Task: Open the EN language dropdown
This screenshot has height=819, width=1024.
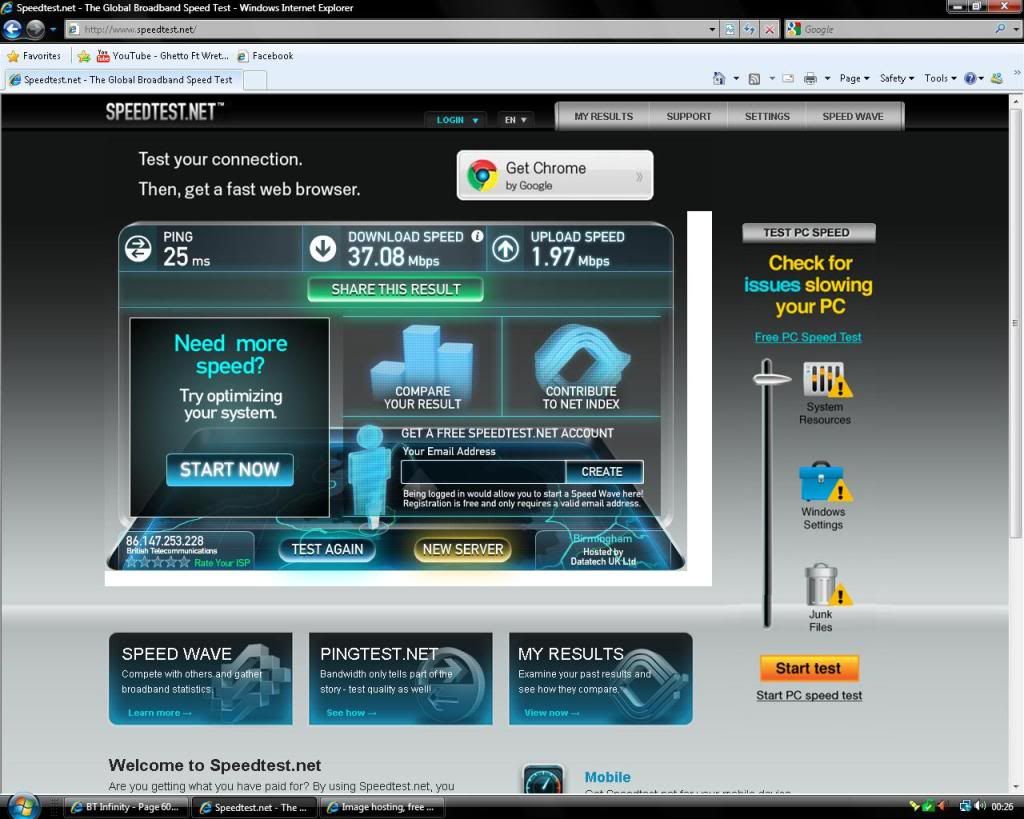Action: point(514,120)
